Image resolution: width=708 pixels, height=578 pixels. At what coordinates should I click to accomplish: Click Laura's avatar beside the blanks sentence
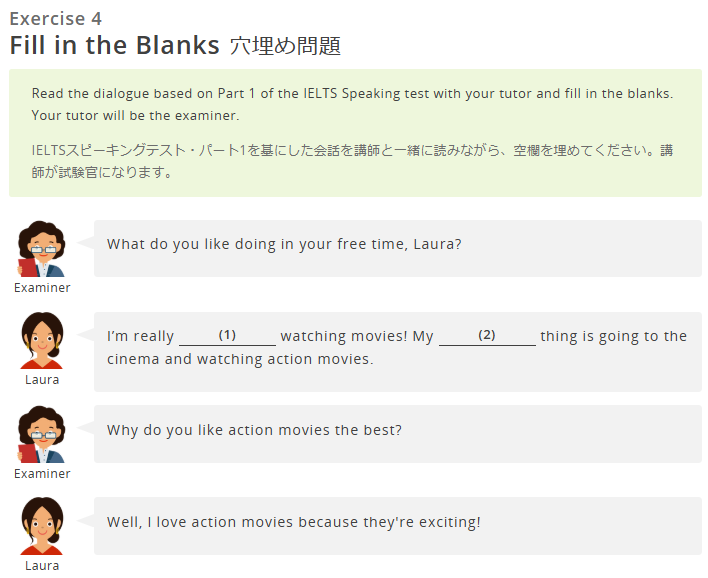[x=42, y=340]
